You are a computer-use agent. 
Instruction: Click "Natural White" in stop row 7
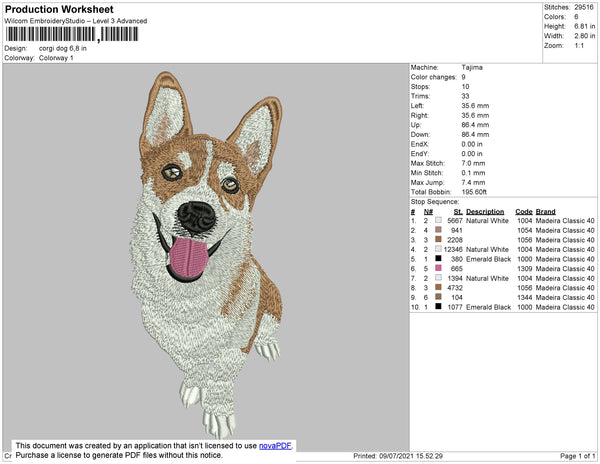pyautogui.click(x=487, y=278)
